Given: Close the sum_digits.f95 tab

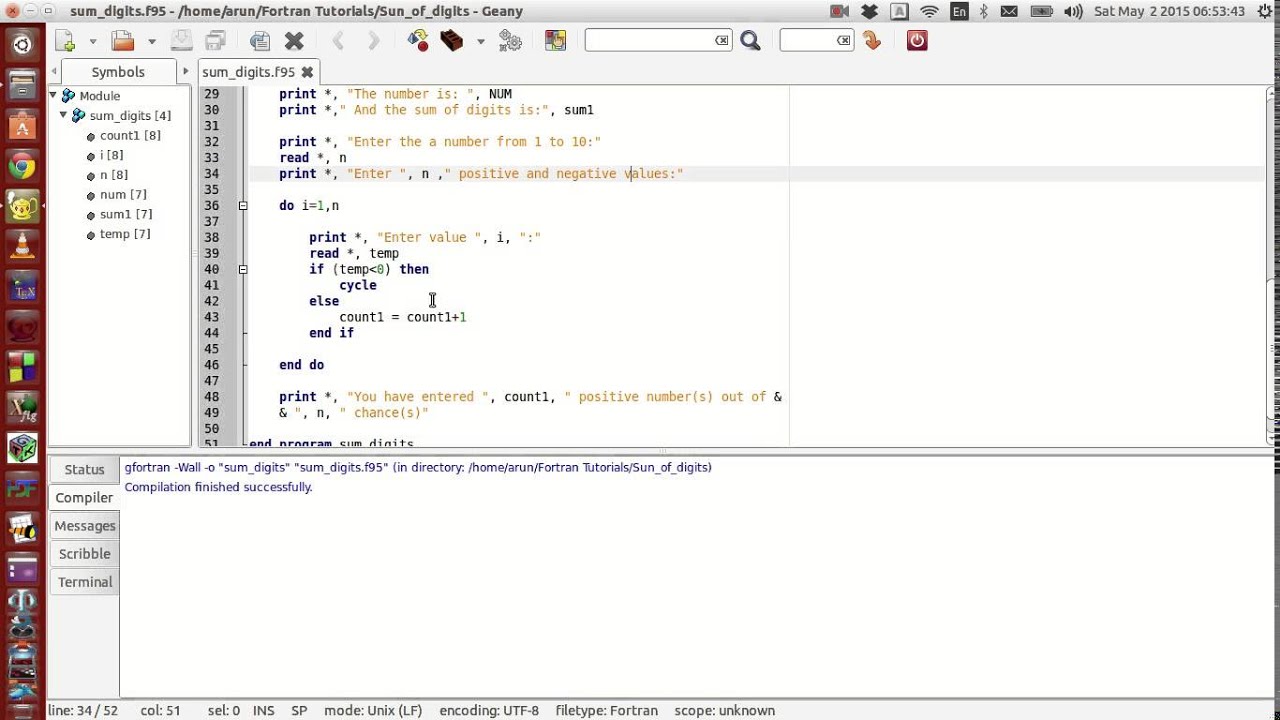Looking at the screenshot, I should [308, 72].
